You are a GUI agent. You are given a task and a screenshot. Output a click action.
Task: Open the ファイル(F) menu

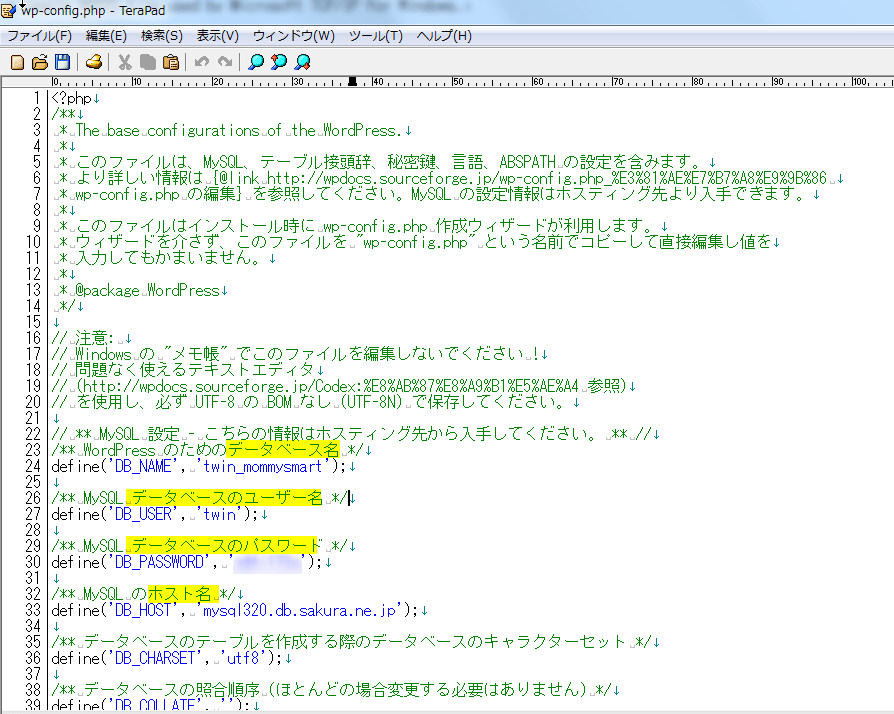tap(39, 36)
